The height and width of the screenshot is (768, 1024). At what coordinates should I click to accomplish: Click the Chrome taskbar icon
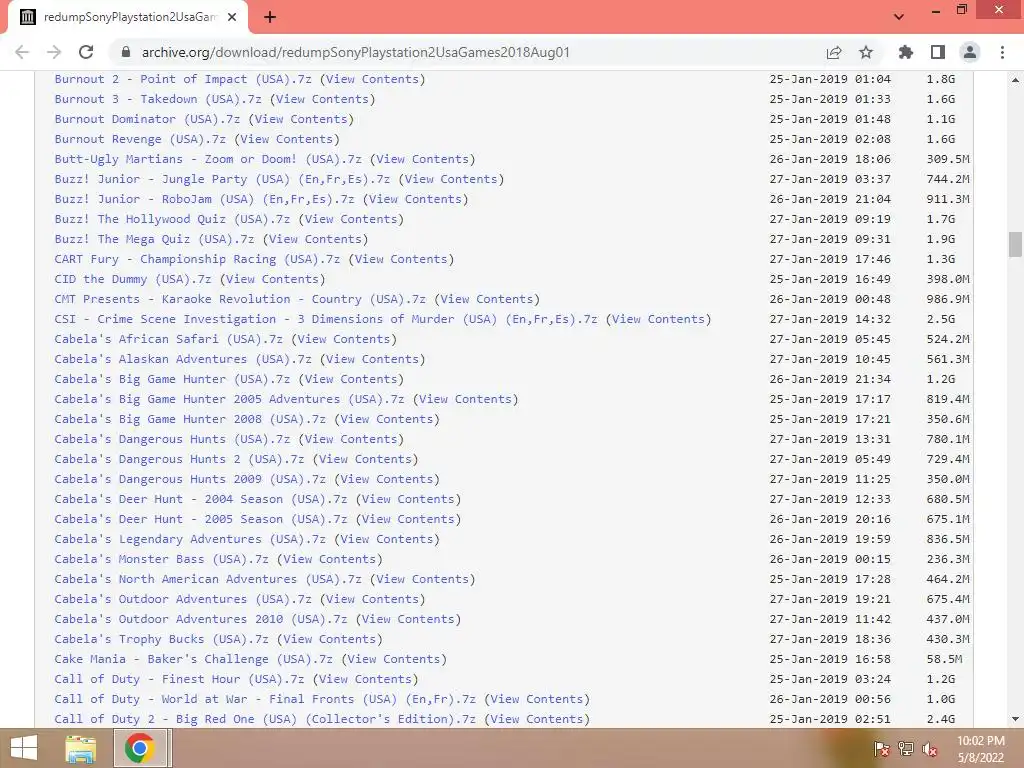coord(139,748)
